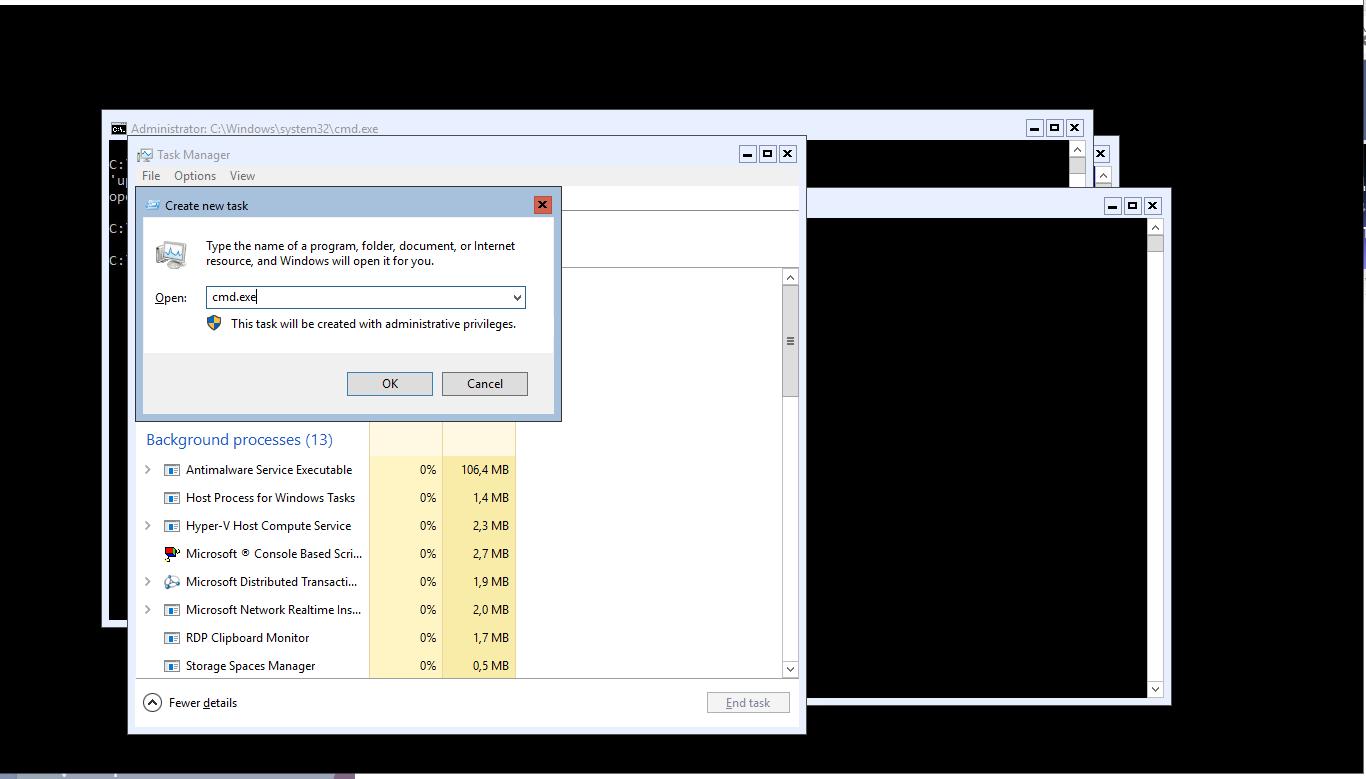
Task: Click the 2,7 MB memory value
Action: click(x=490, y=554)
